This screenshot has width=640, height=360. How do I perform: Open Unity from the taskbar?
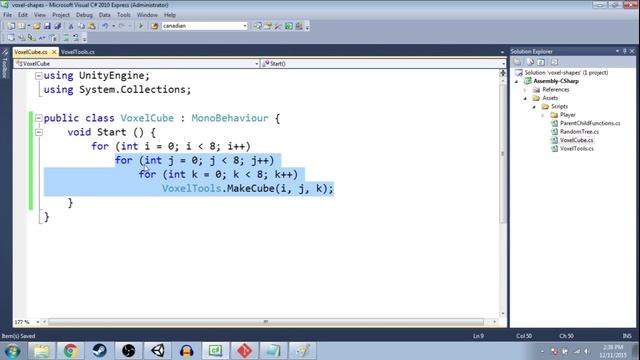pos(158,351)
